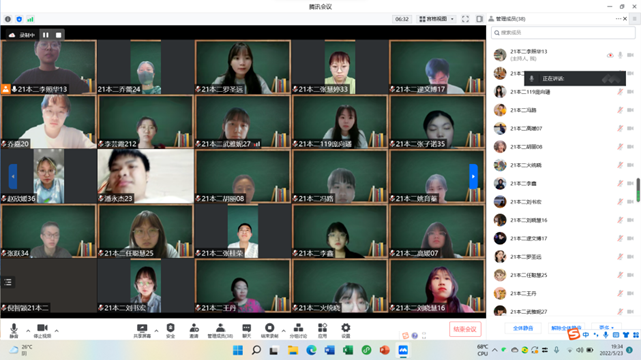Click the mute all members button
641x360 pixels.
pos(523,328)
